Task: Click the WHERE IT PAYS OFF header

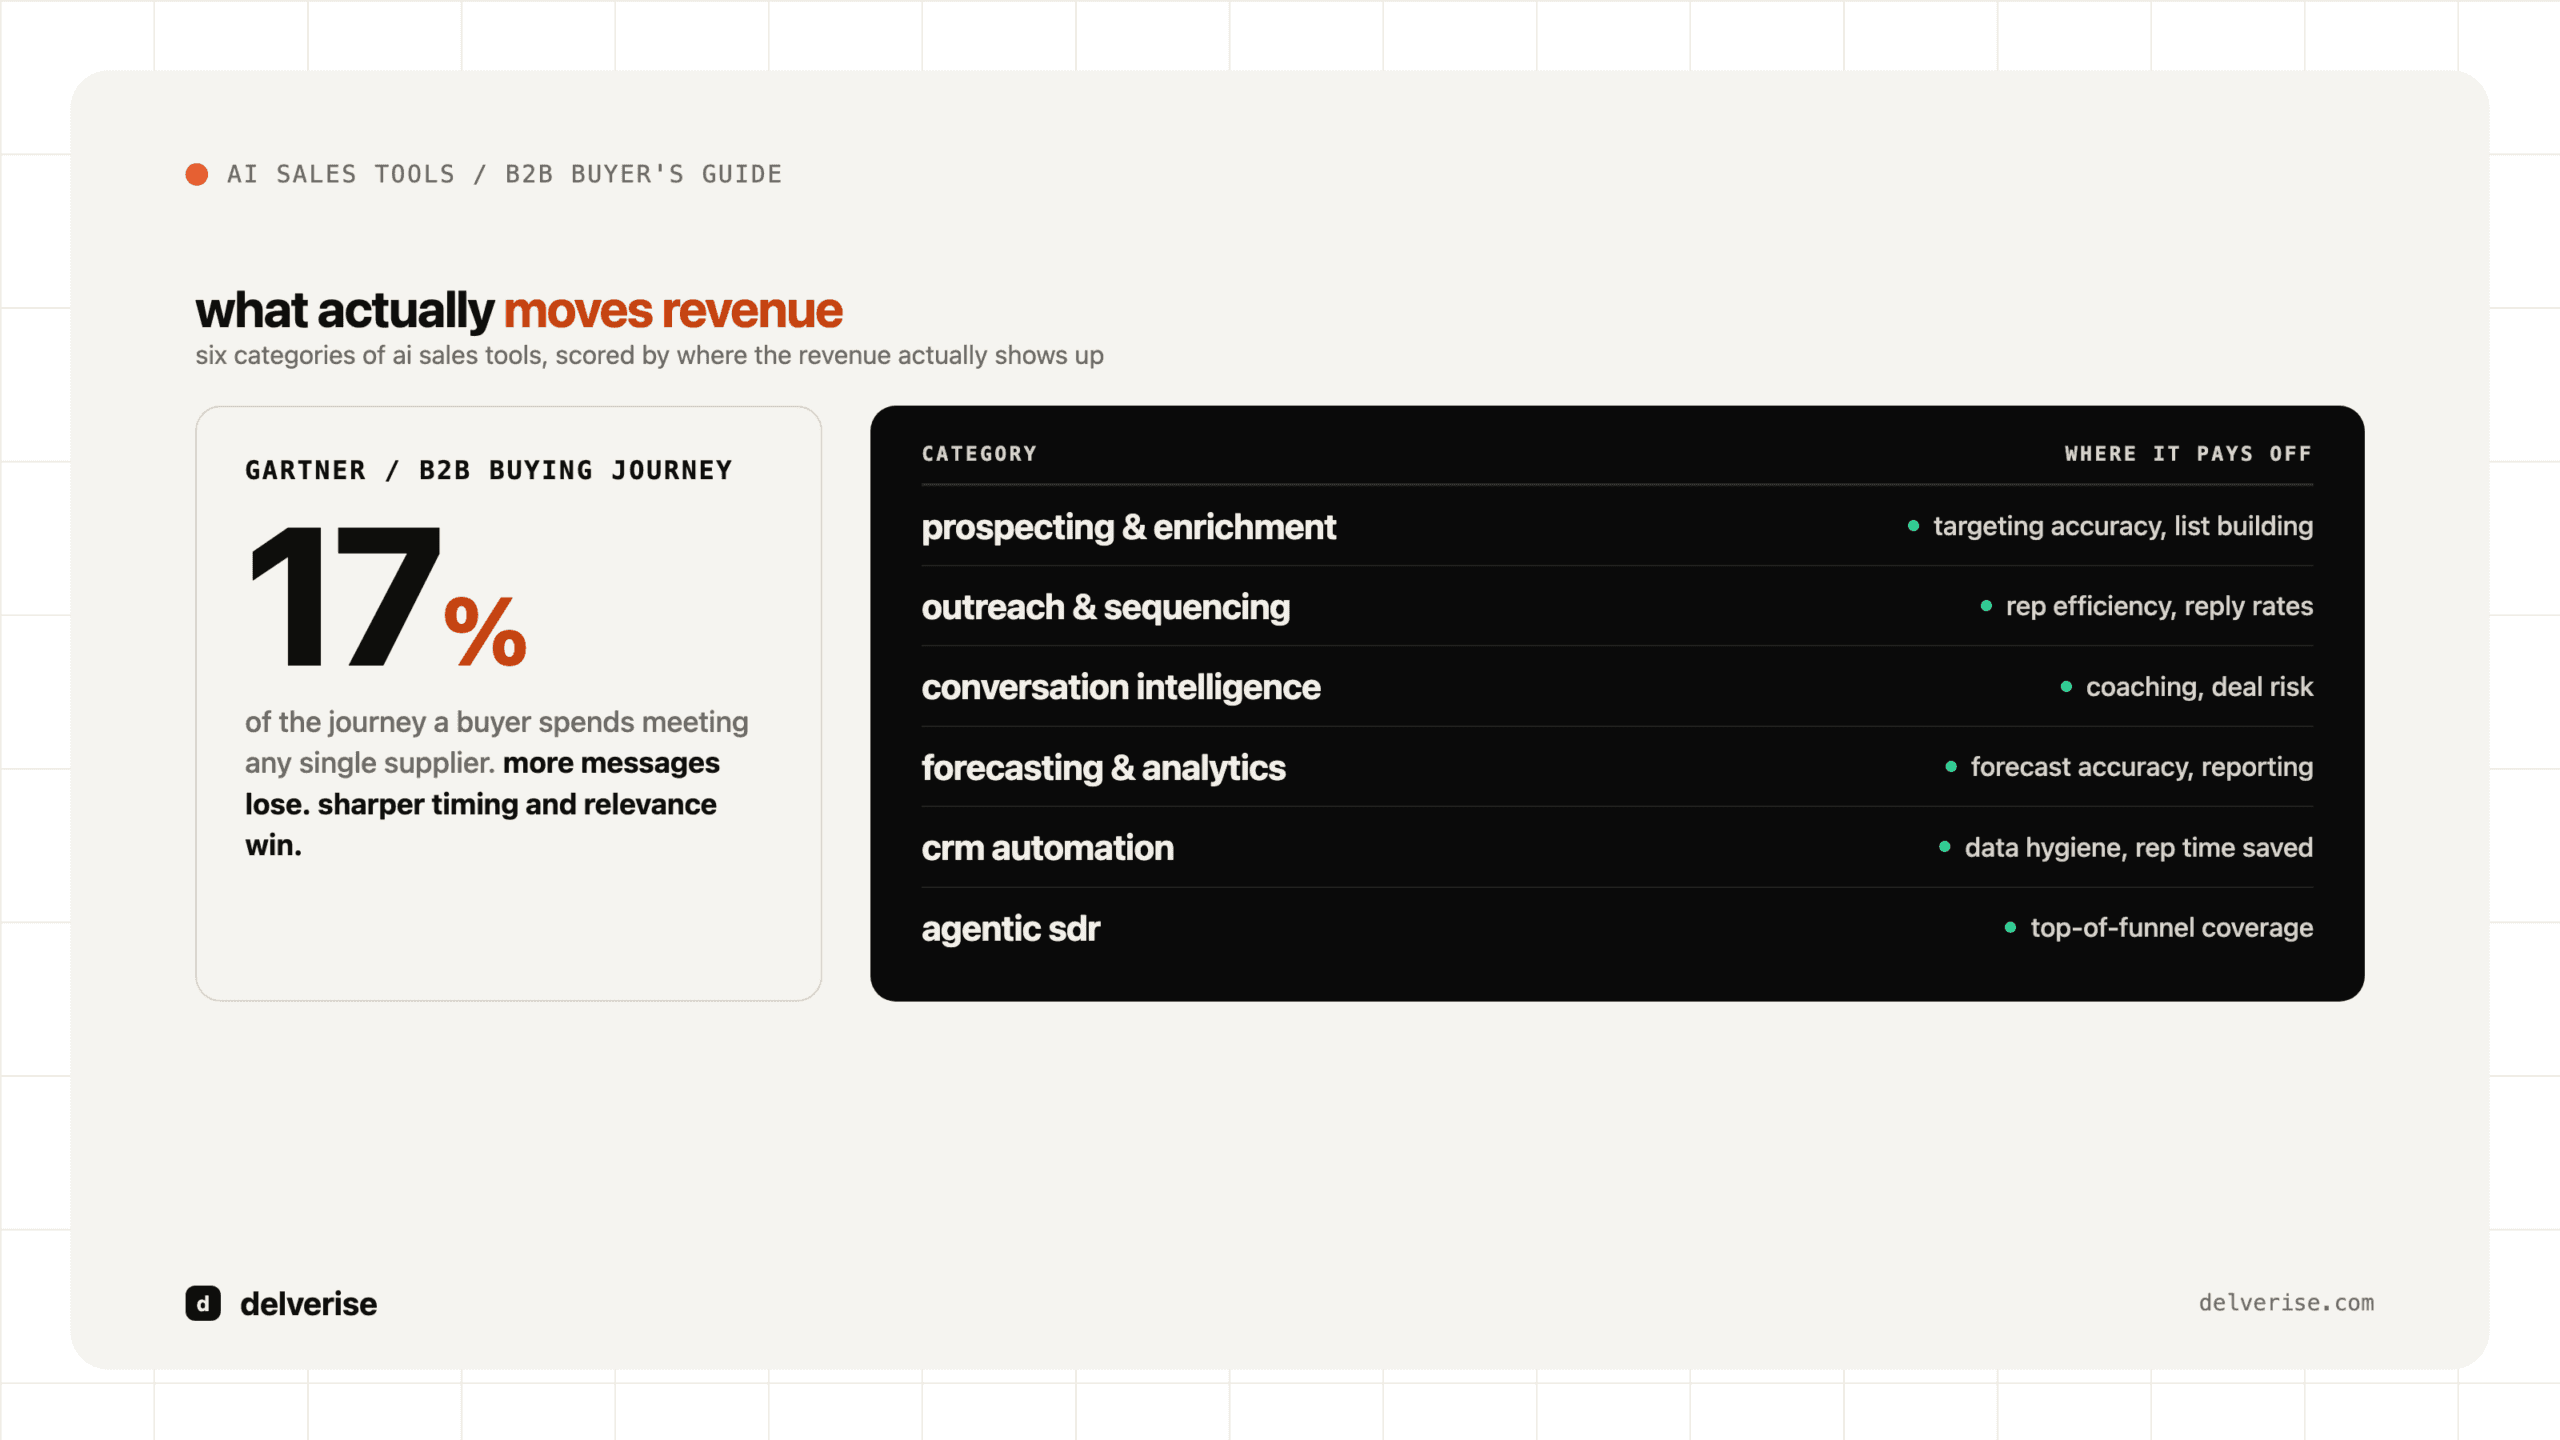Action: click(2188, 454)
